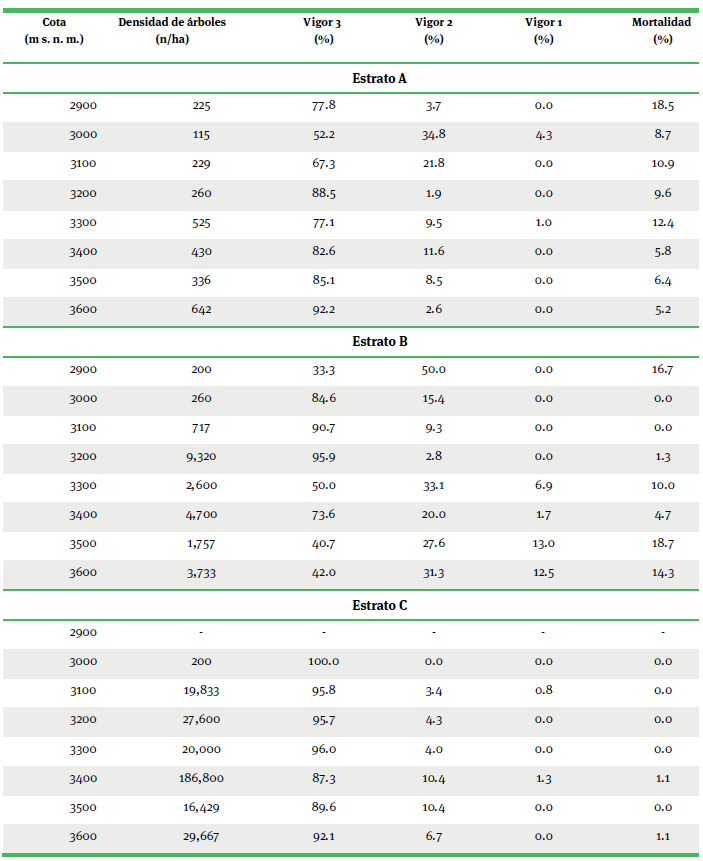Select the Estrato B section heading

(379, 342)
